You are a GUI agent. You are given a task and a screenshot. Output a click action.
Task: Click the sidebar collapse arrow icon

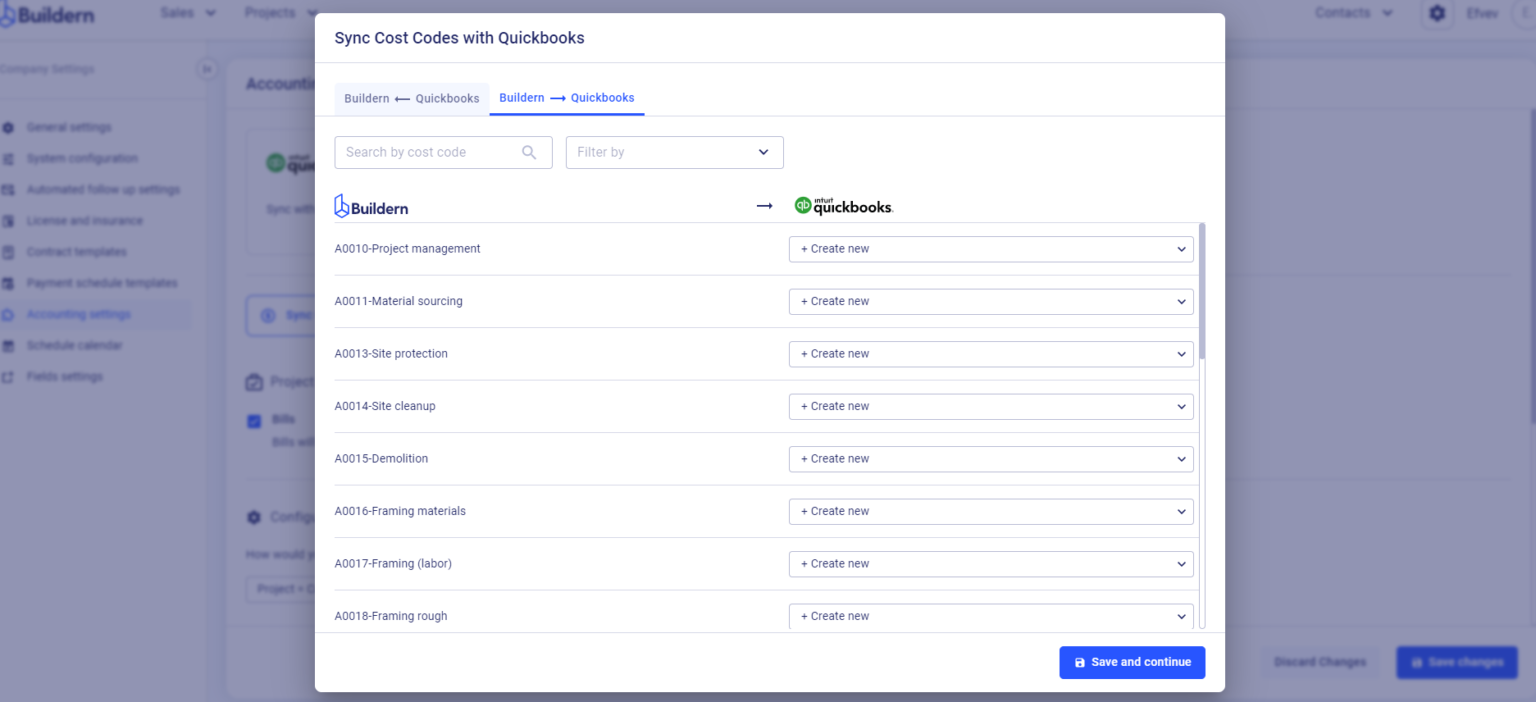(x=207, y=69)
